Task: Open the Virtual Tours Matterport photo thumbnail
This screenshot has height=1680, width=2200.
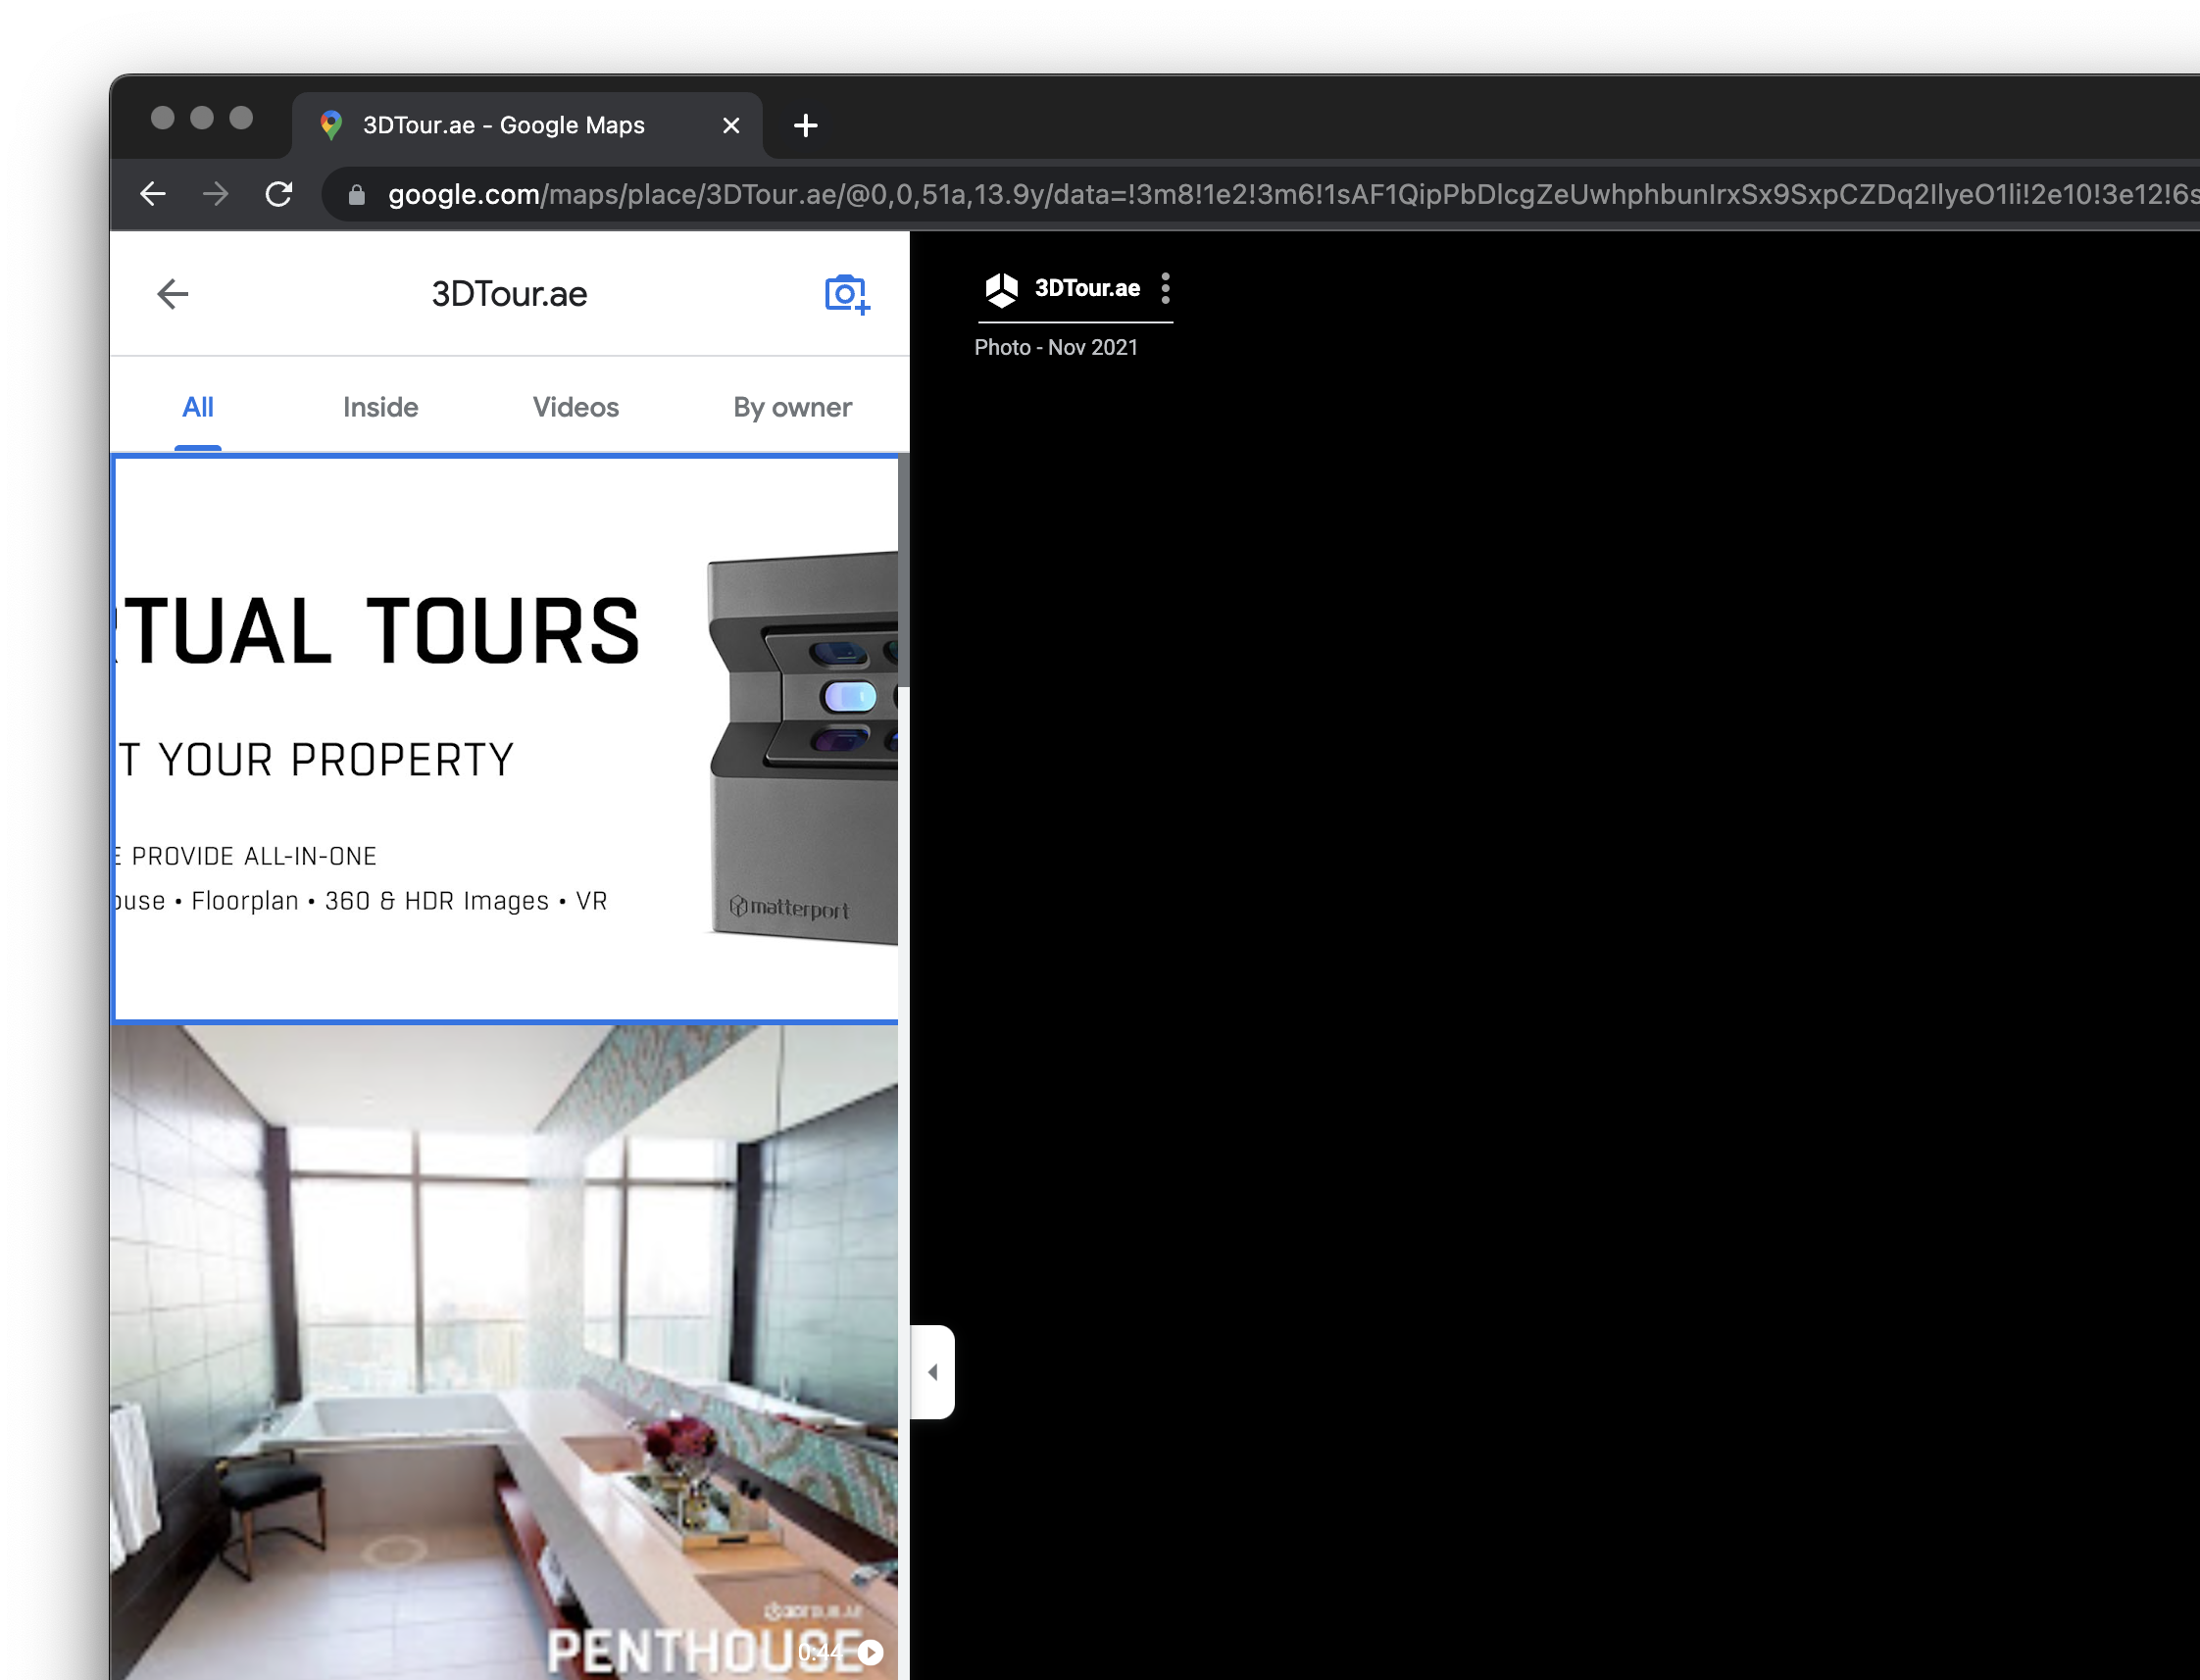Action: (505, 739)
